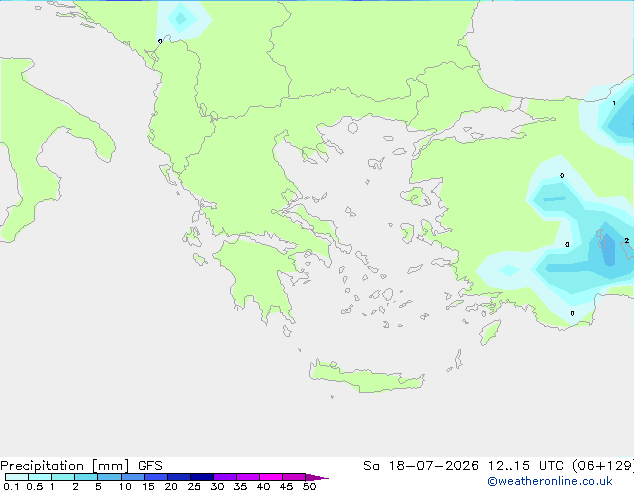Click the 30–35 mm purple legend swatch

pyautogui.click(x=225, y=477)
